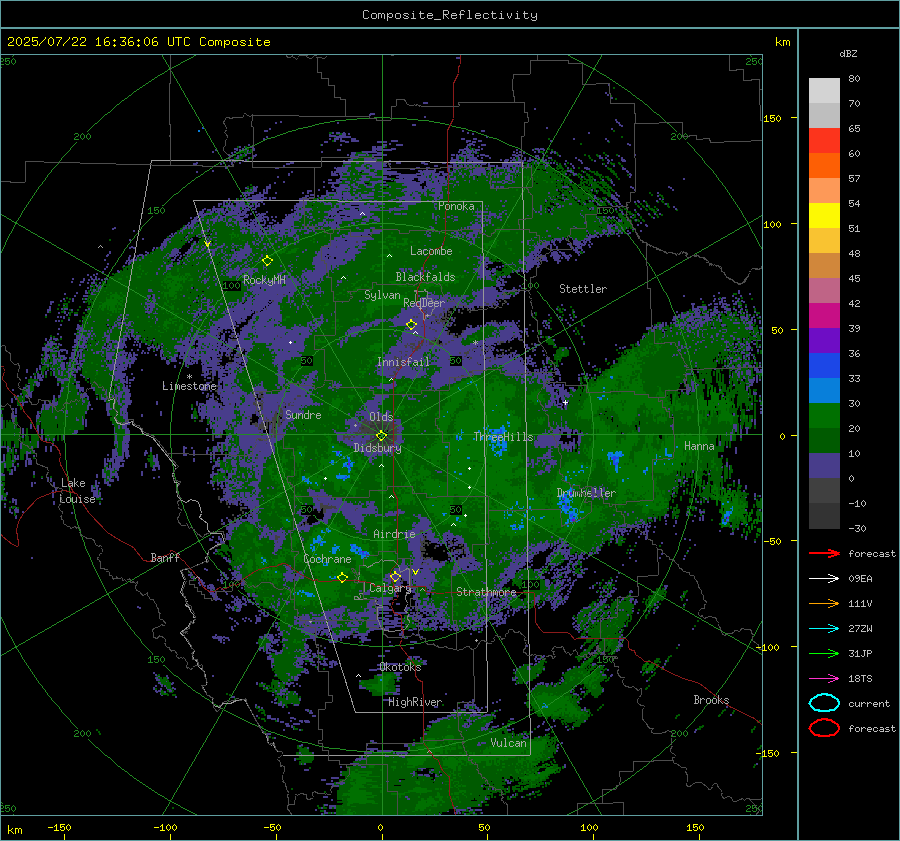Click the 'Sylvan' map label
The height and width of the screenshot is (841, 900).
tap(382, 295)
